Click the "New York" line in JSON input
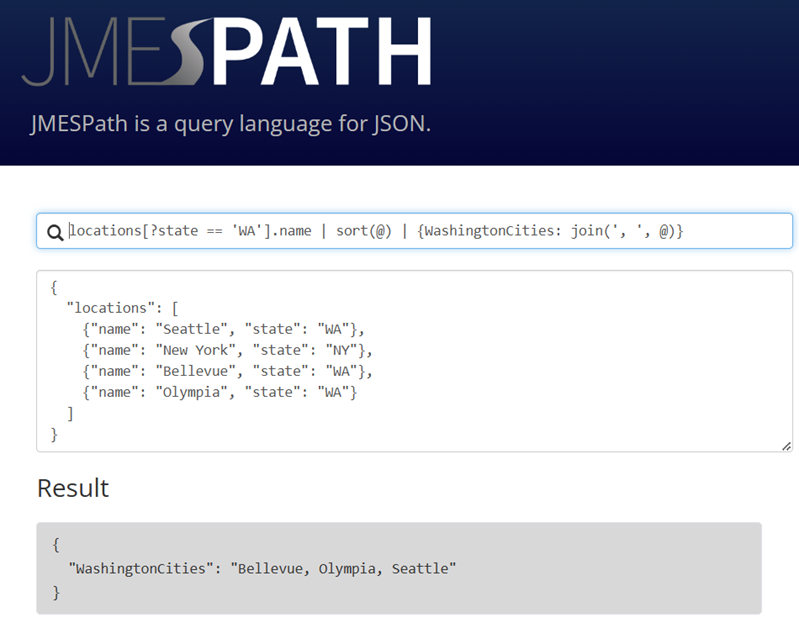Viewport: 799px width, 623px height. click(227, 350)
